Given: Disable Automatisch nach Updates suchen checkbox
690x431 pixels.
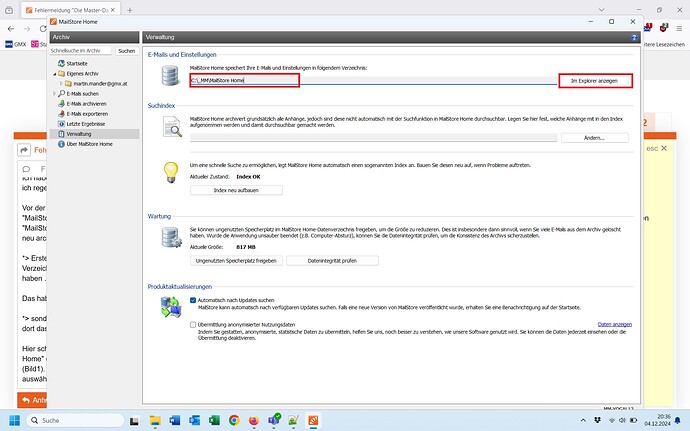Looking at the screenshot, I should point(193,300).
